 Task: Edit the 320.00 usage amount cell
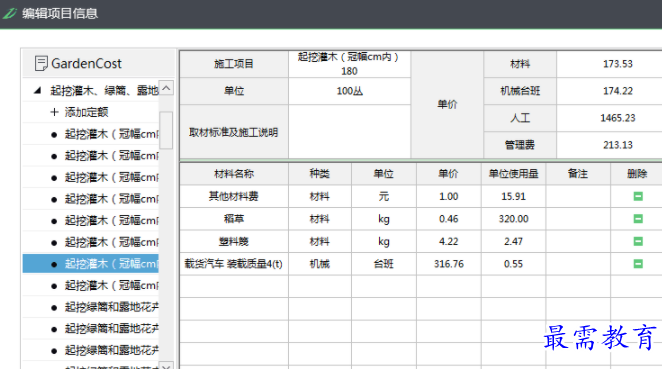point(513,219)
